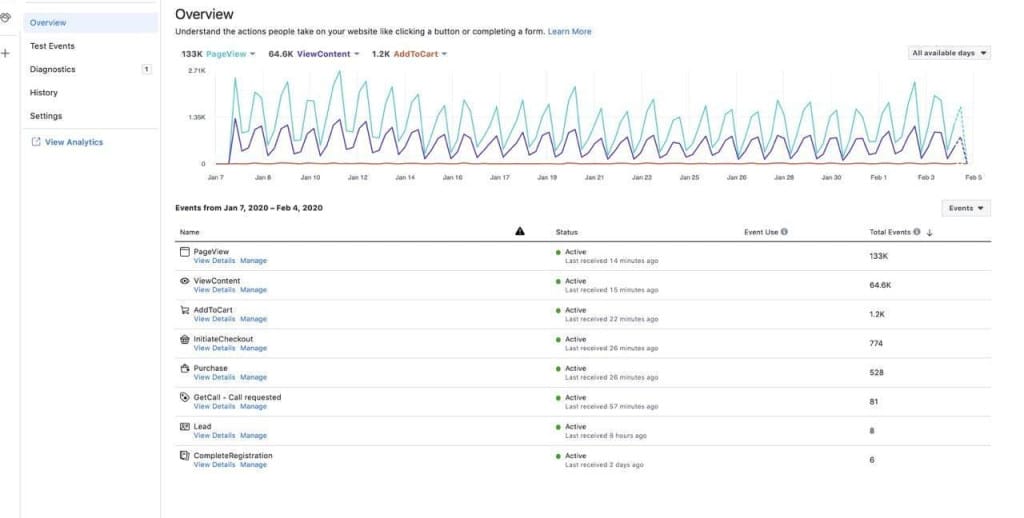This screenshot has height=518, width=1024.
Task: Open the View Analytics link
Action: tap(73, 142)
